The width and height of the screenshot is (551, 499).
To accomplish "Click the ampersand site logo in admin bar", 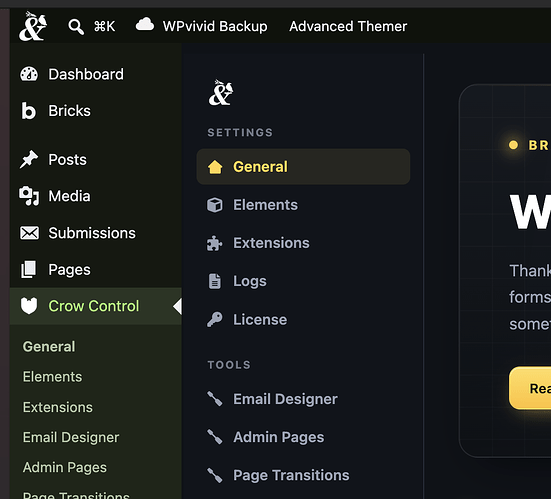I will click(33, 26).
